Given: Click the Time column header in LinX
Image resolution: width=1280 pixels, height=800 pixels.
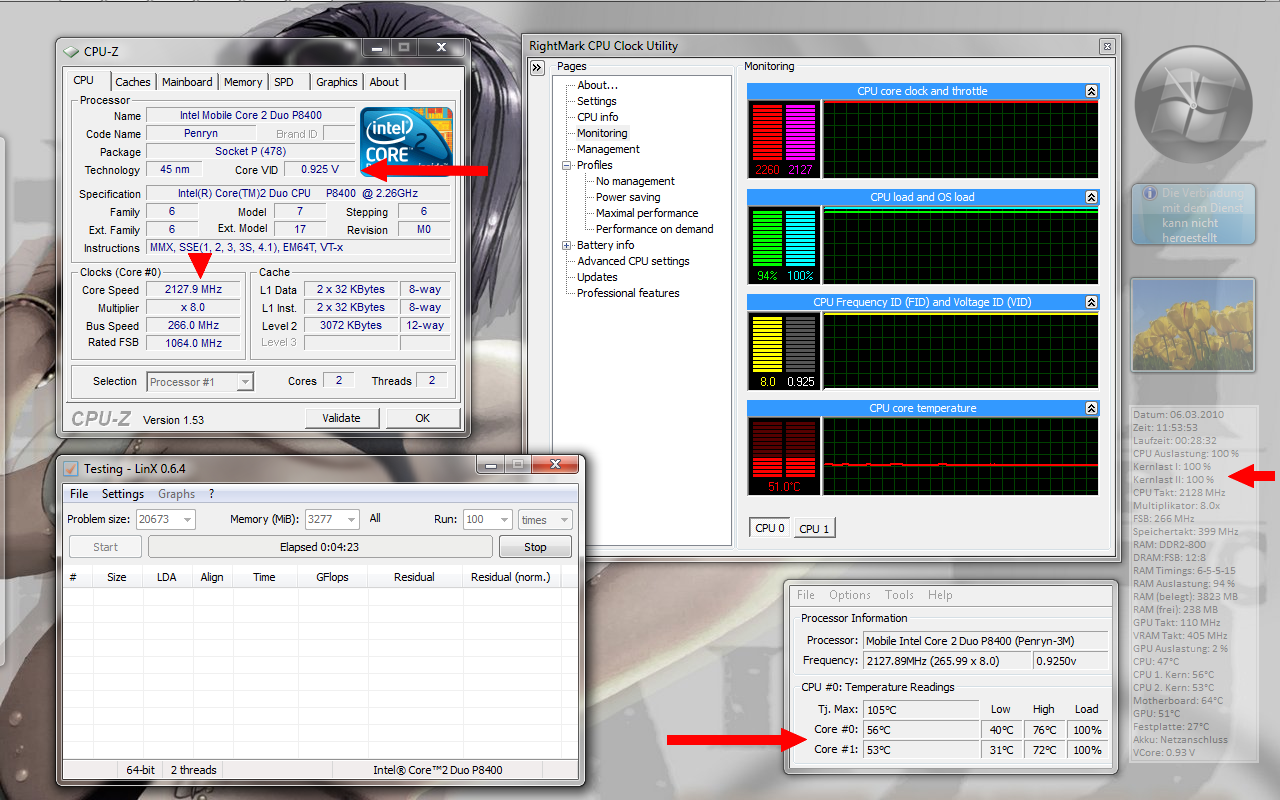Looking at the screenshot, I should [x=264, y=577].
